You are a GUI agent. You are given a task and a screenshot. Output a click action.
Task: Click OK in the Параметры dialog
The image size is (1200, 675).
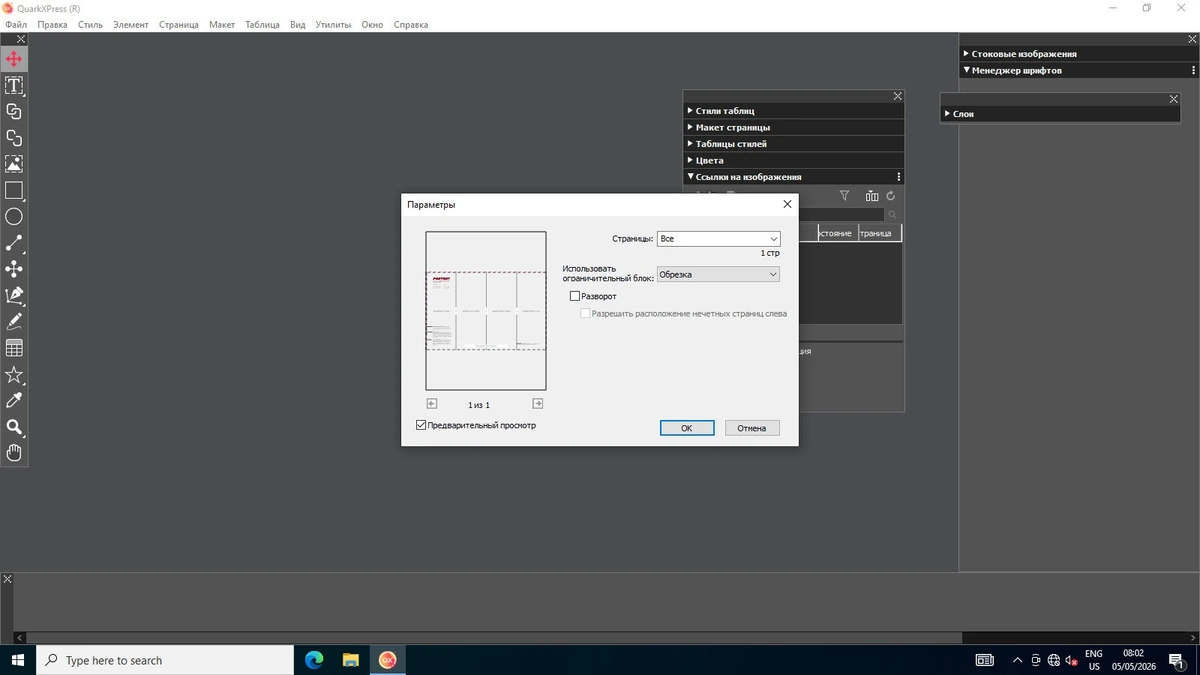point(687,428)
